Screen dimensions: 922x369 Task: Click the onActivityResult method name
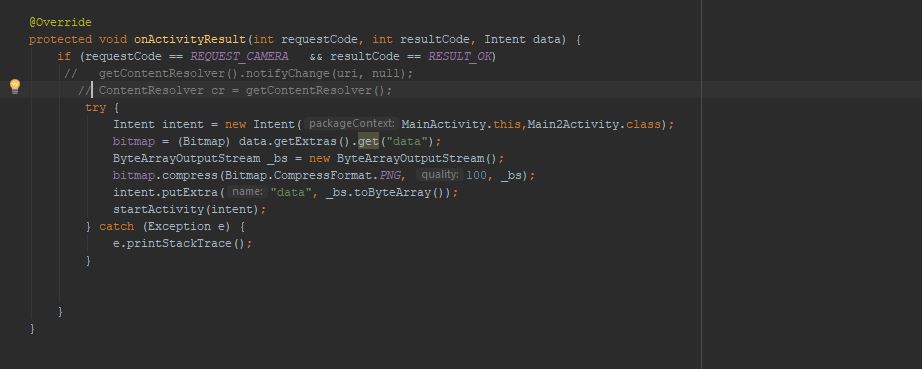190,39
